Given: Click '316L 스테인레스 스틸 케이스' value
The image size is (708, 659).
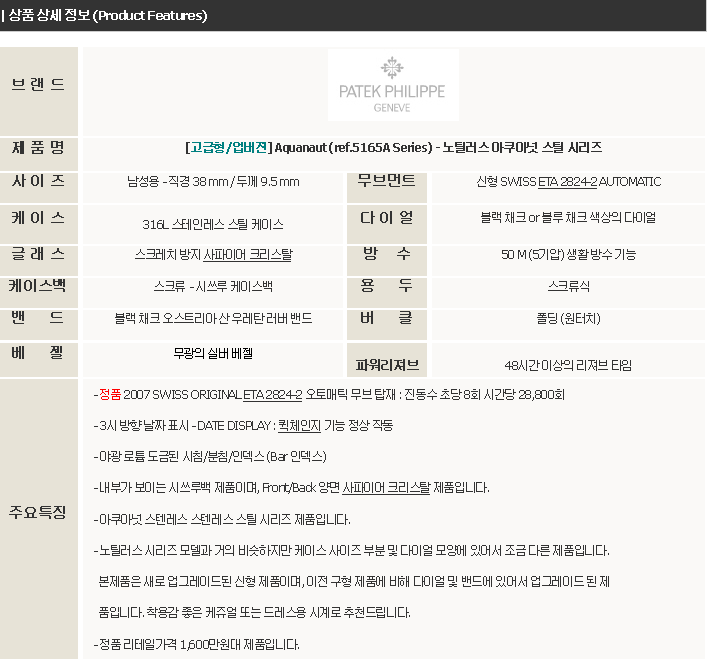Looking at the screenshot, I should (x=213, y=224).
